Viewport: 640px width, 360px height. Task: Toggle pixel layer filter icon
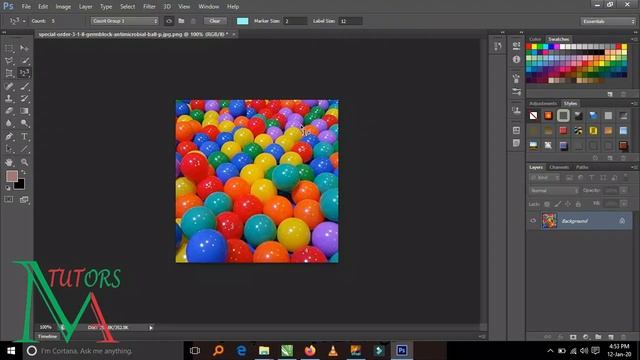[x=569, y=178]
